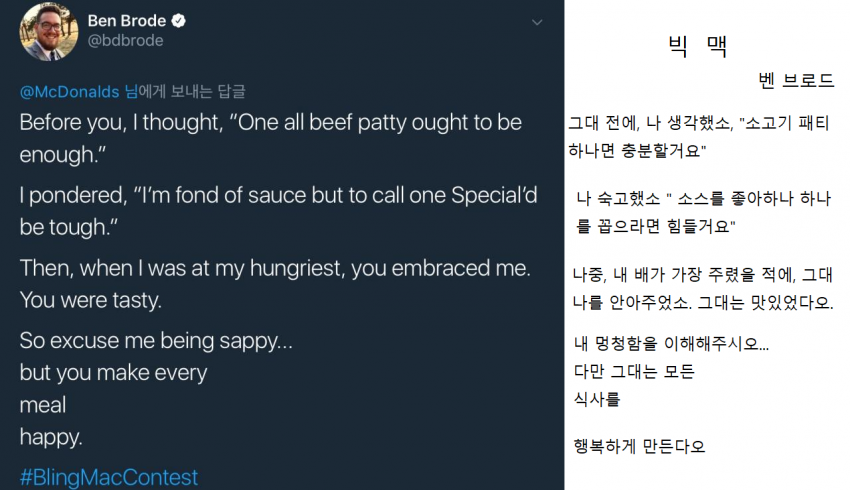
Task: Click the word "happy." in the tweet
Action: [51, 437]
